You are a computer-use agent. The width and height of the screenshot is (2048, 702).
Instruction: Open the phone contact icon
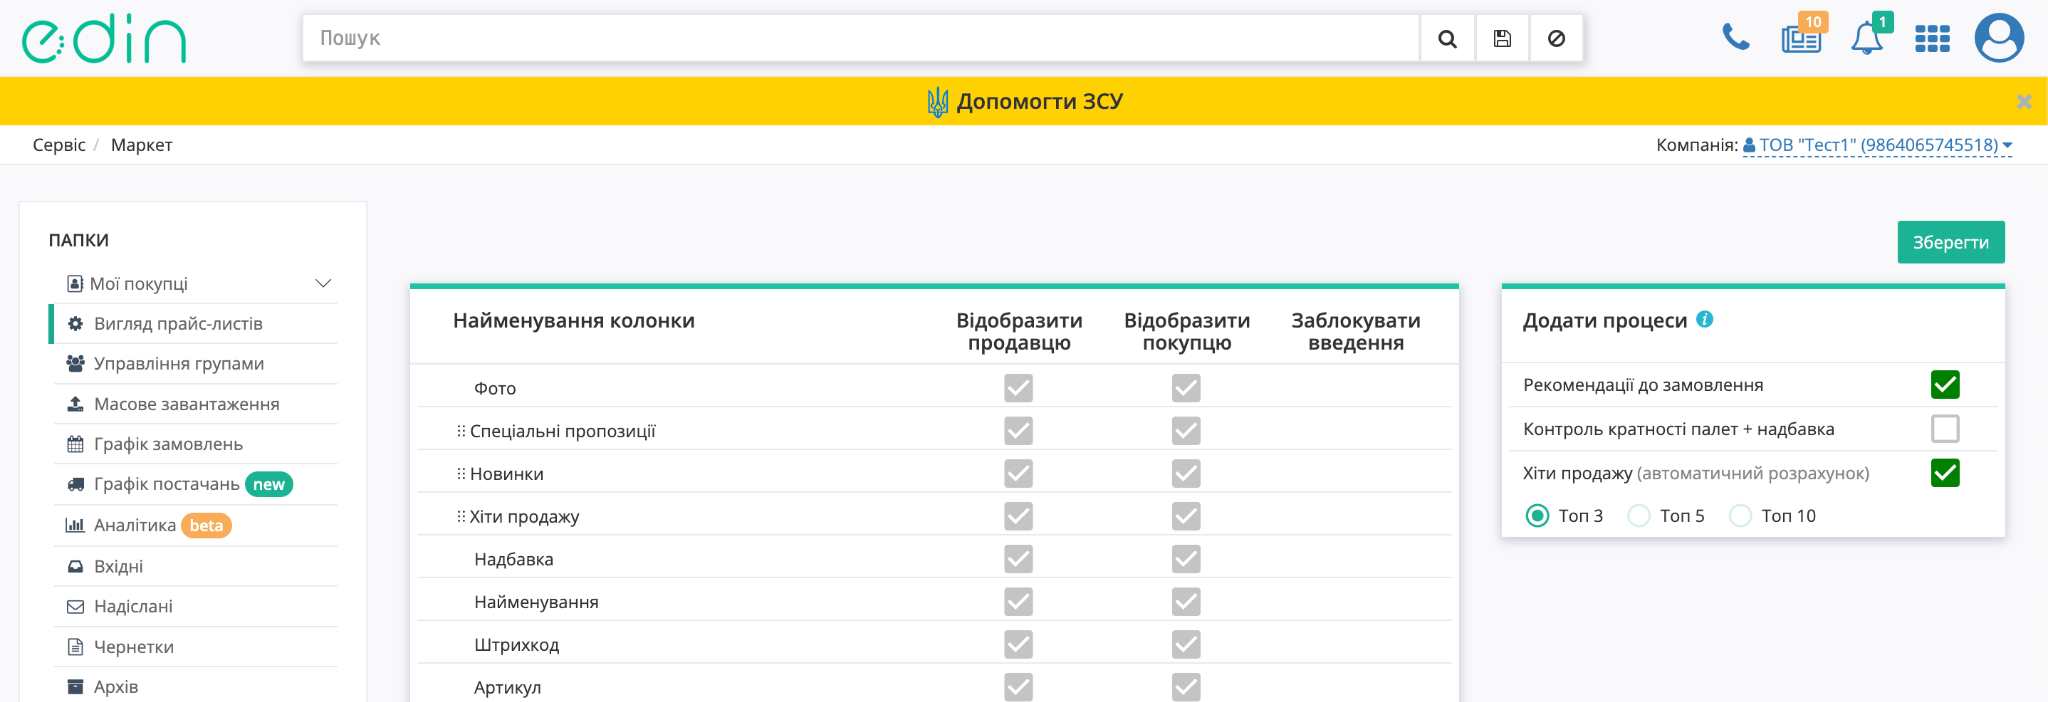1736,38
